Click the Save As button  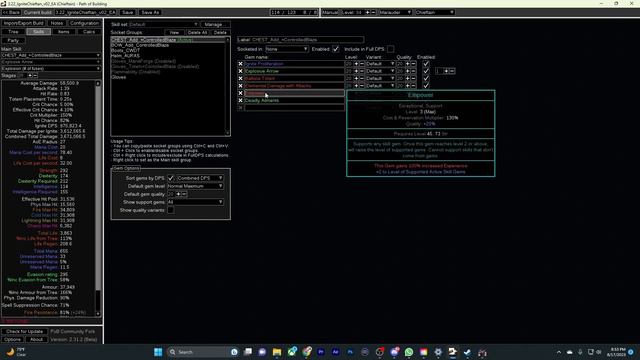point(150,12)
